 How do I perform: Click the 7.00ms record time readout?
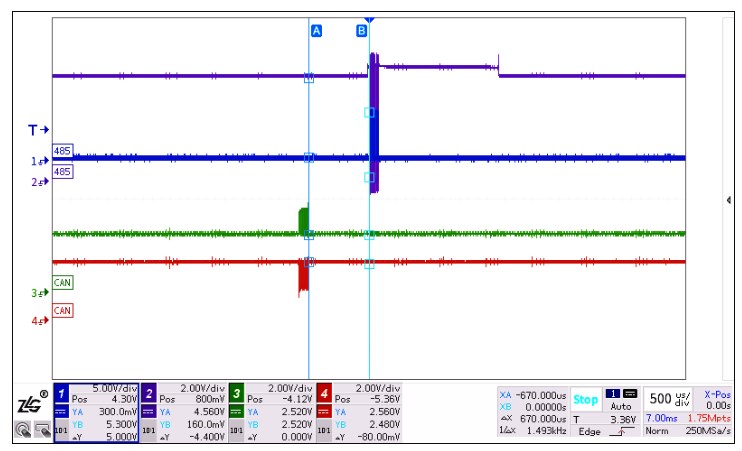tap(662, 418)
